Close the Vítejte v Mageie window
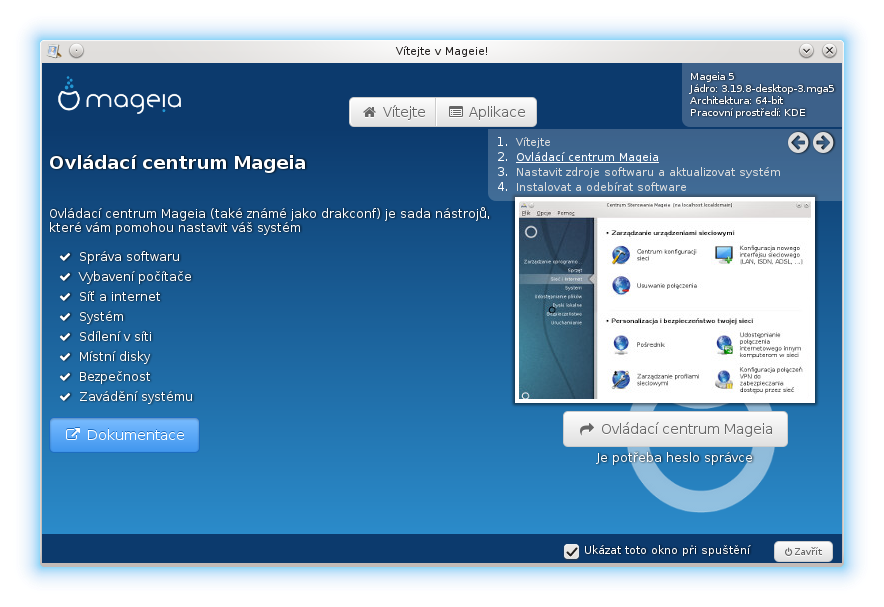Image resolution: width=884 pixels, height=607 pixels. coord(829,51)
